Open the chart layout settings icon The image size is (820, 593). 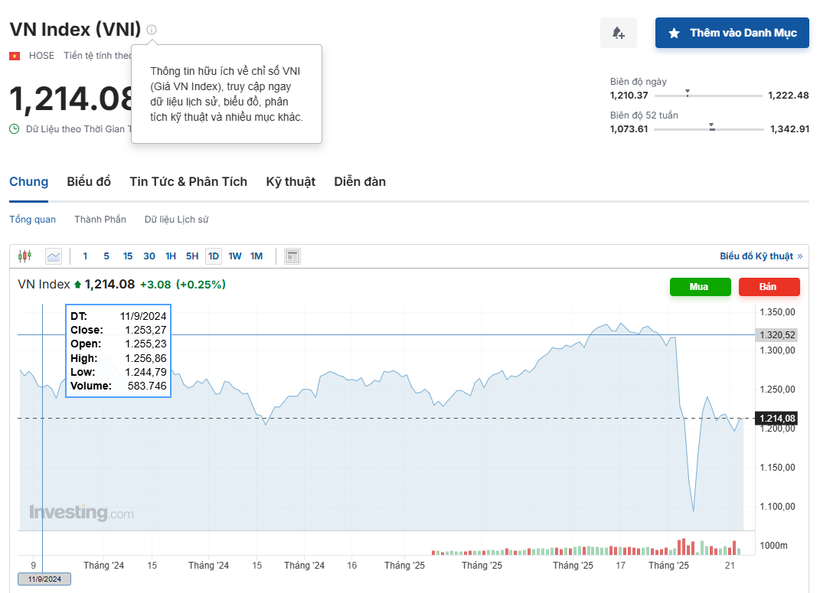tap(291, 256)
